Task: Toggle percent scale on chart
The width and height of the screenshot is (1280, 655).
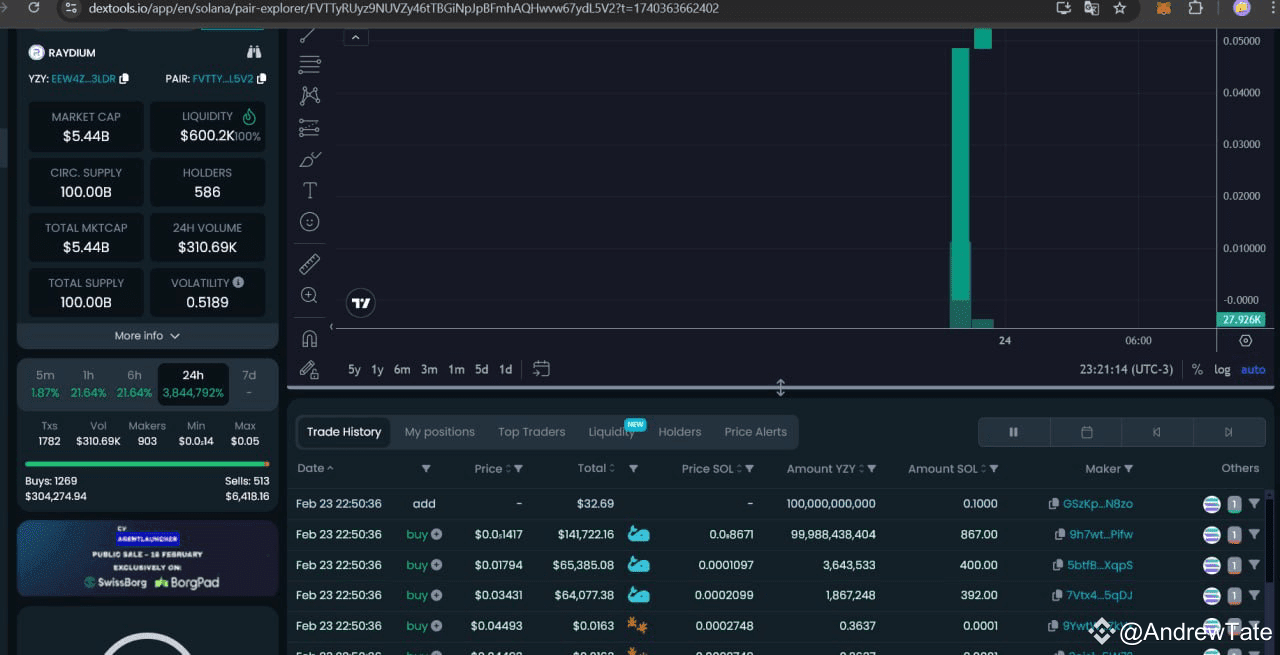Action: click(x=1197, y=369)
